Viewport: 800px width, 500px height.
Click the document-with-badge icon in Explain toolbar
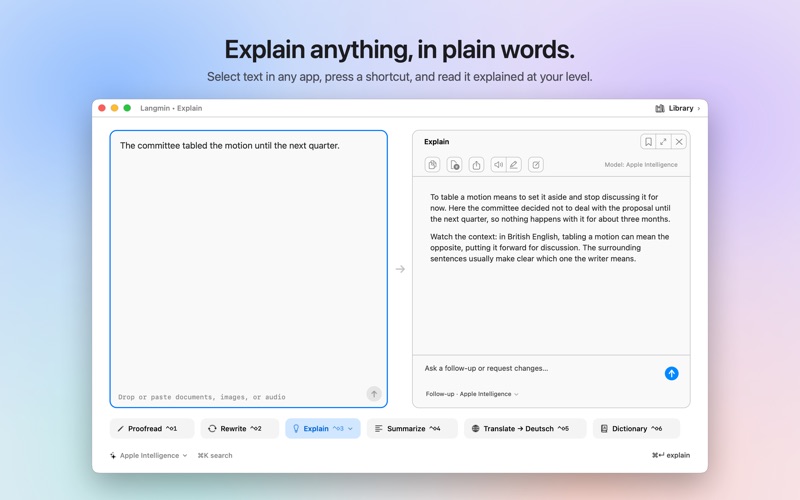click(x=454, y=165)
